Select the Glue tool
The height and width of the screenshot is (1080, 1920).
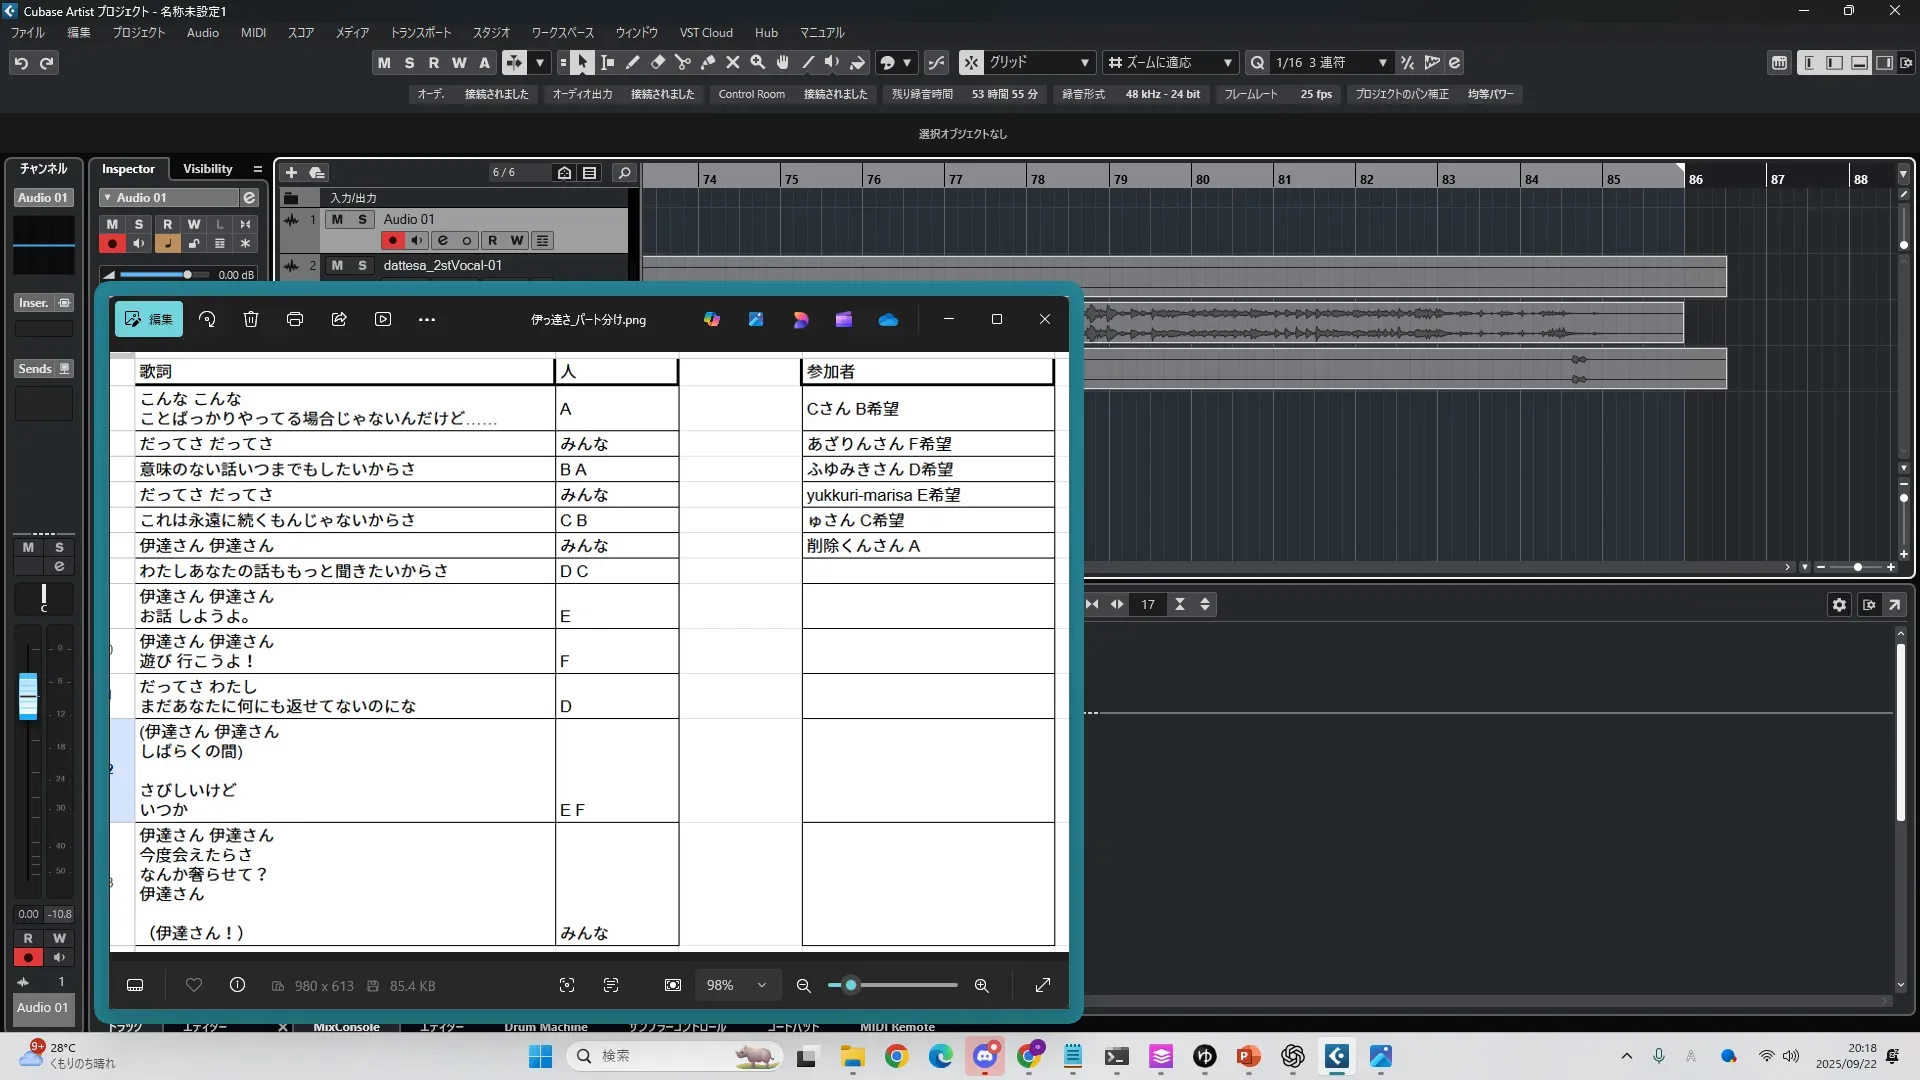pos(708,63)
